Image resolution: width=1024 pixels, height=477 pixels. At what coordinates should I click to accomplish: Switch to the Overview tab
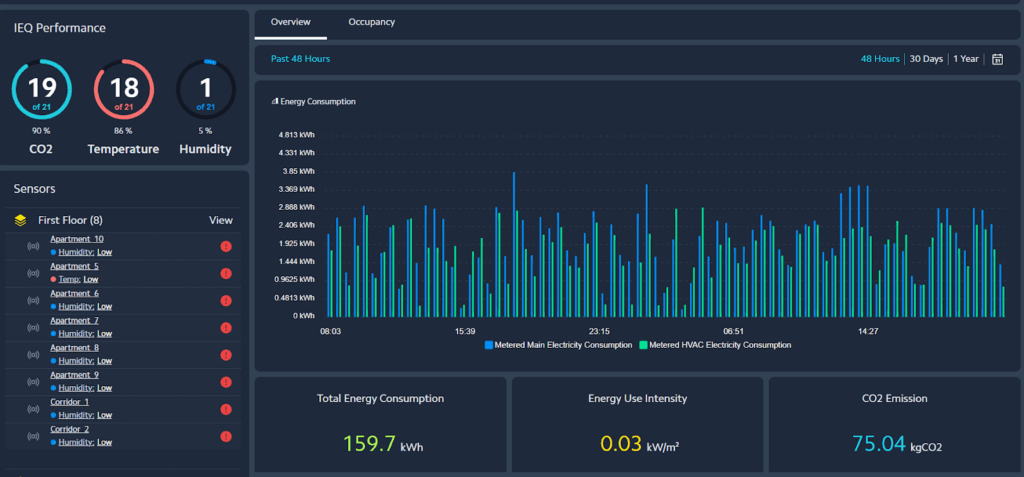[291, 22]
